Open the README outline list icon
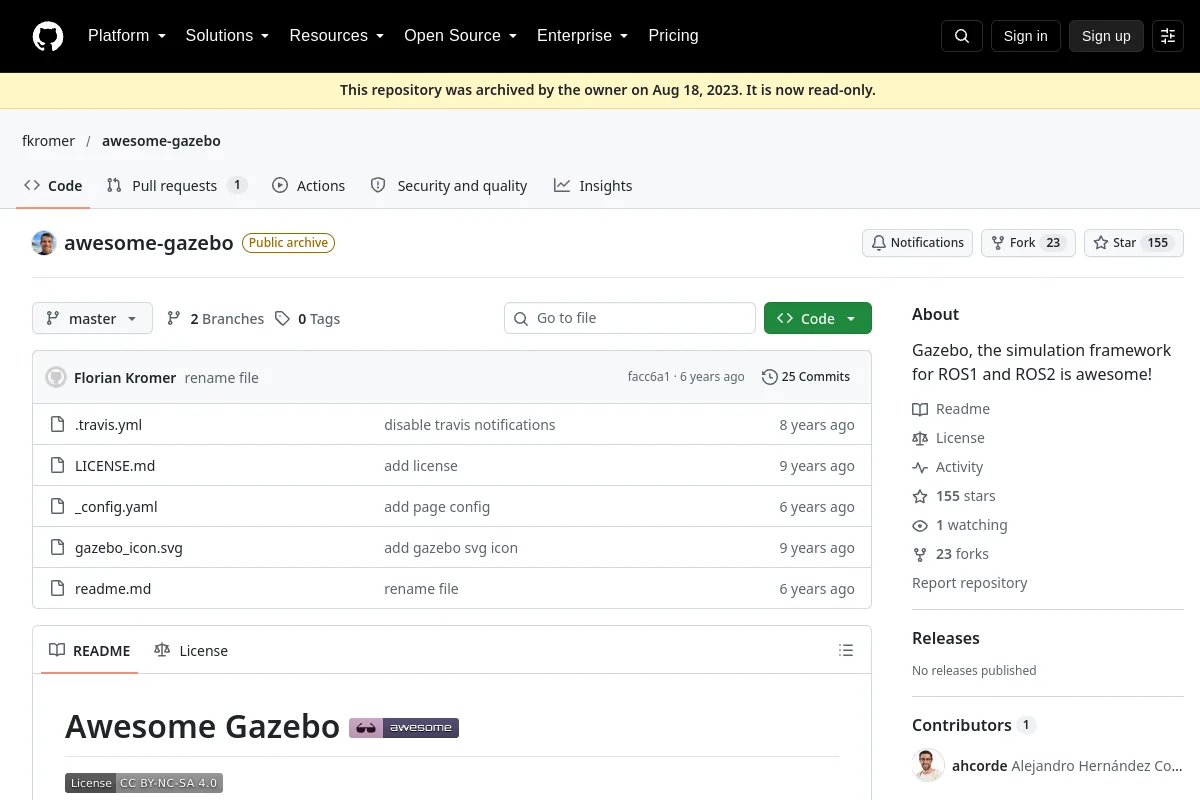This screenshot has height=800, width=1200. [x=846, y=650]
